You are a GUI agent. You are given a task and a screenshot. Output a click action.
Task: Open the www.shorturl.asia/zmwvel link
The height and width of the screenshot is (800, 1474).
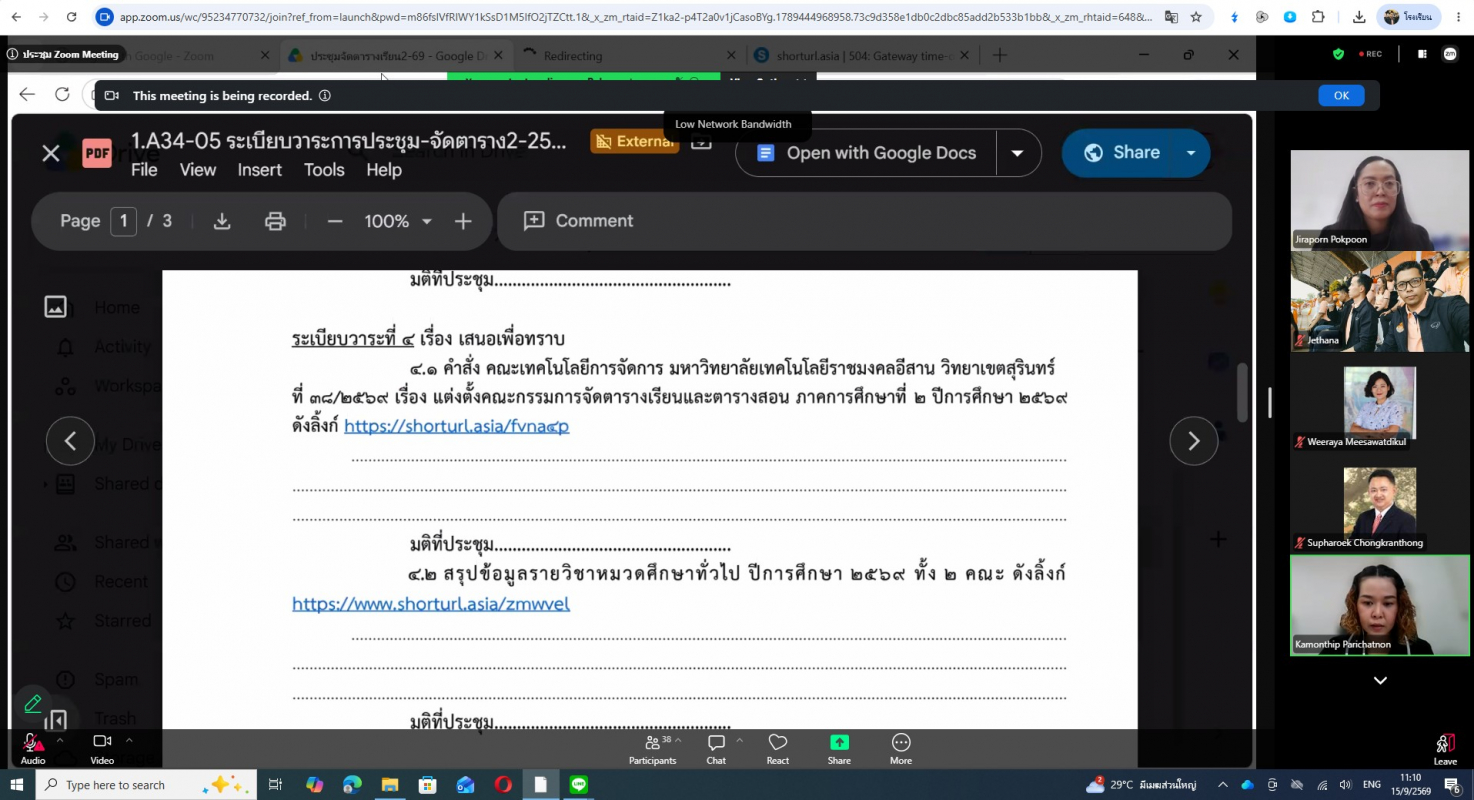(431, 604)
